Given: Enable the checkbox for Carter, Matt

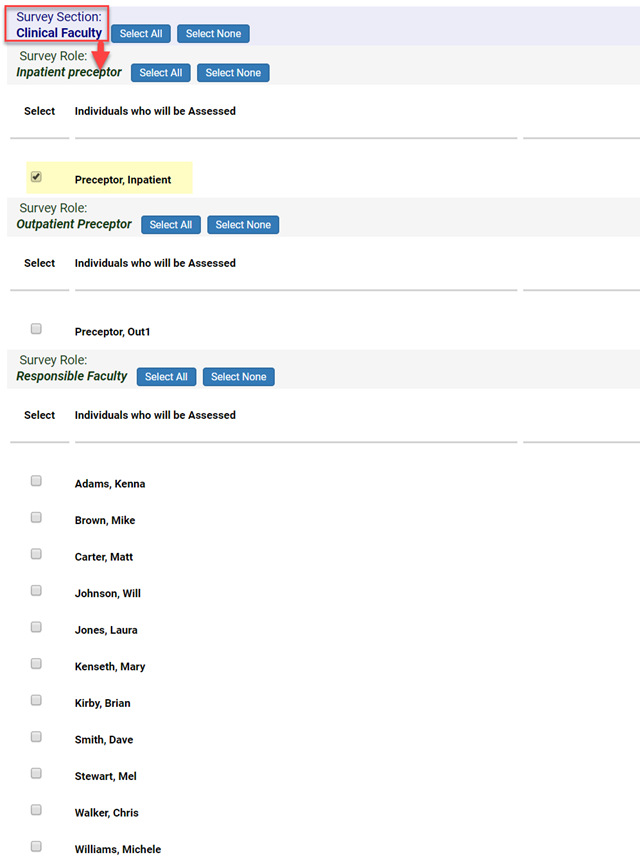Looking at the screenshot, I should [x=37, y=554].
